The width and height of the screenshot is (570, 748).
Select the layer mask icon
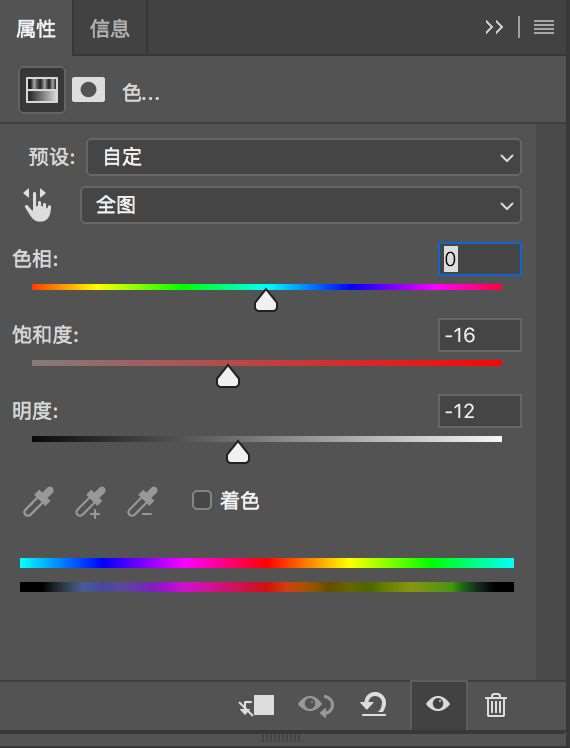[88, 90]
